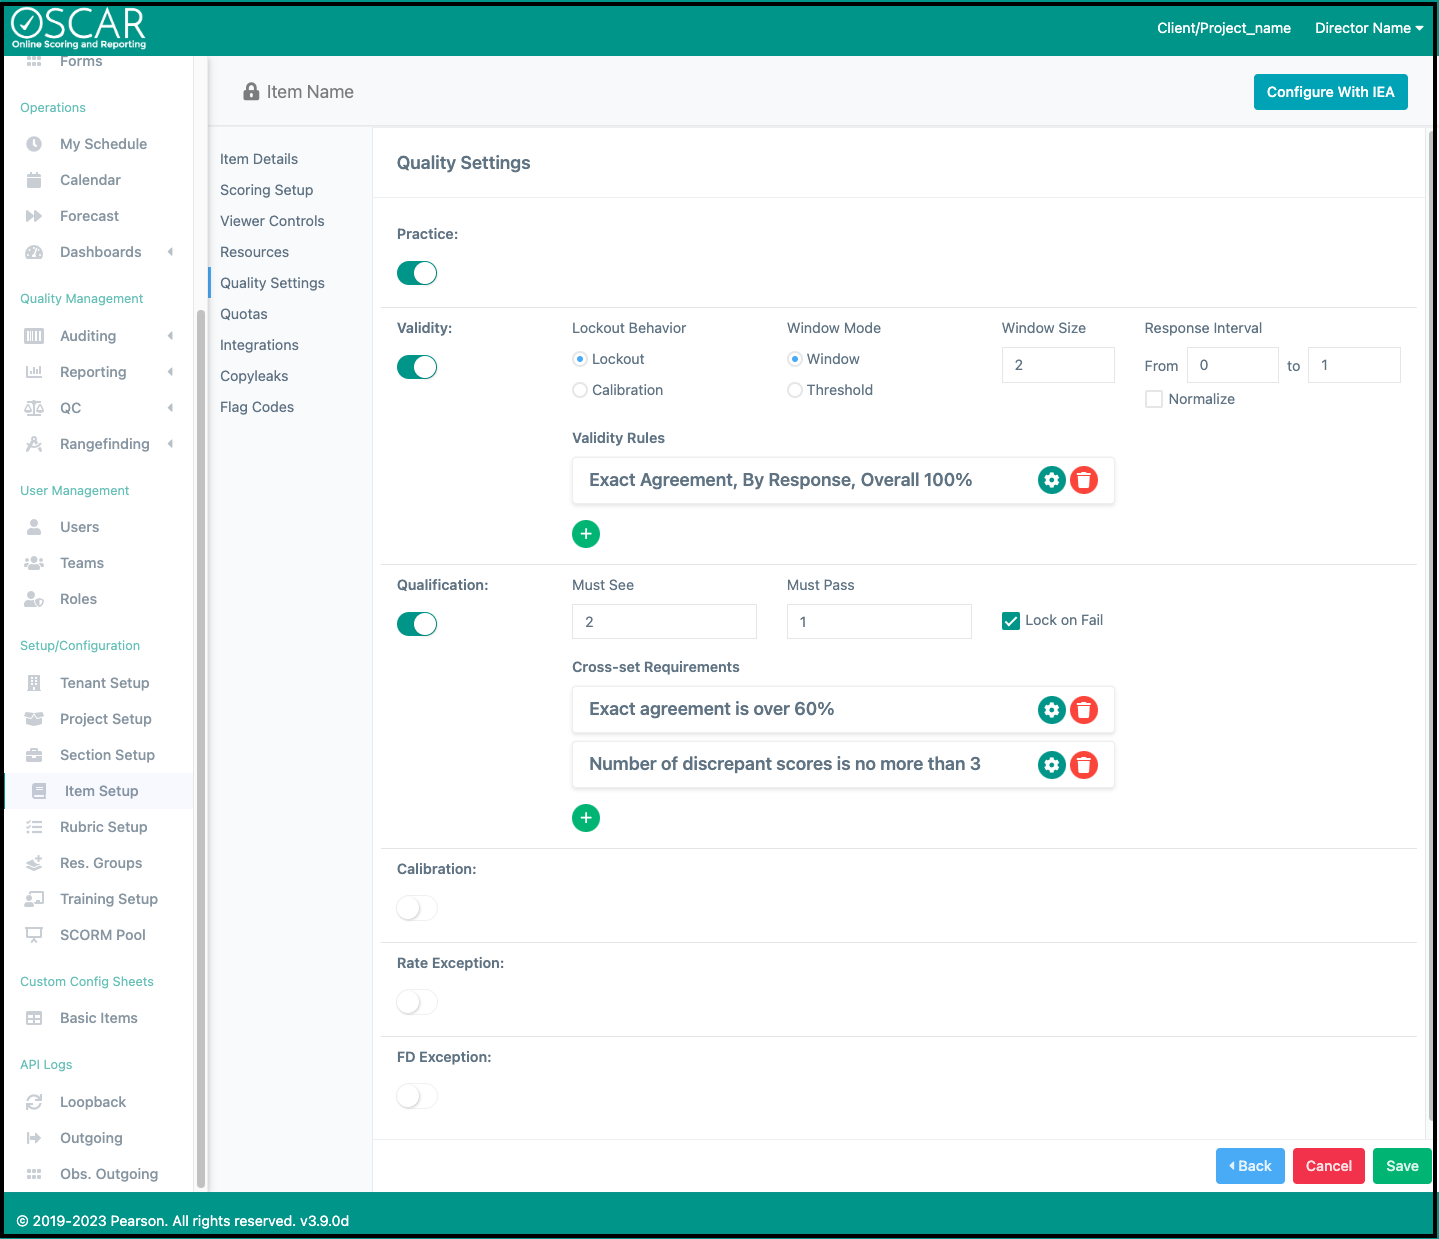This screenshot has height=1239, width=1439.
Task: Open the Calendar sidebar icon
Action: tap(34, 180)
